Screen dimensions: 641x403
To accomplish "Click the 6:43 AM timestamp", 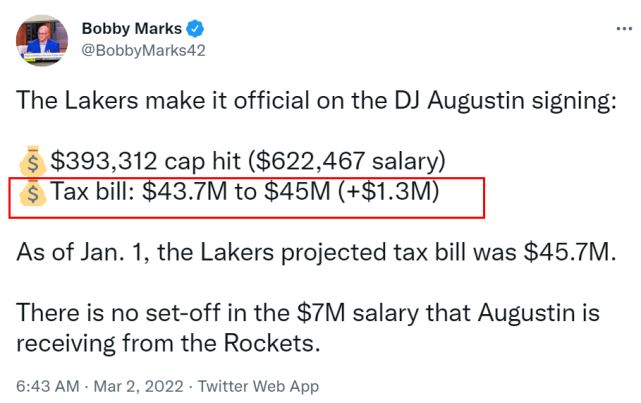I will 45,384.
